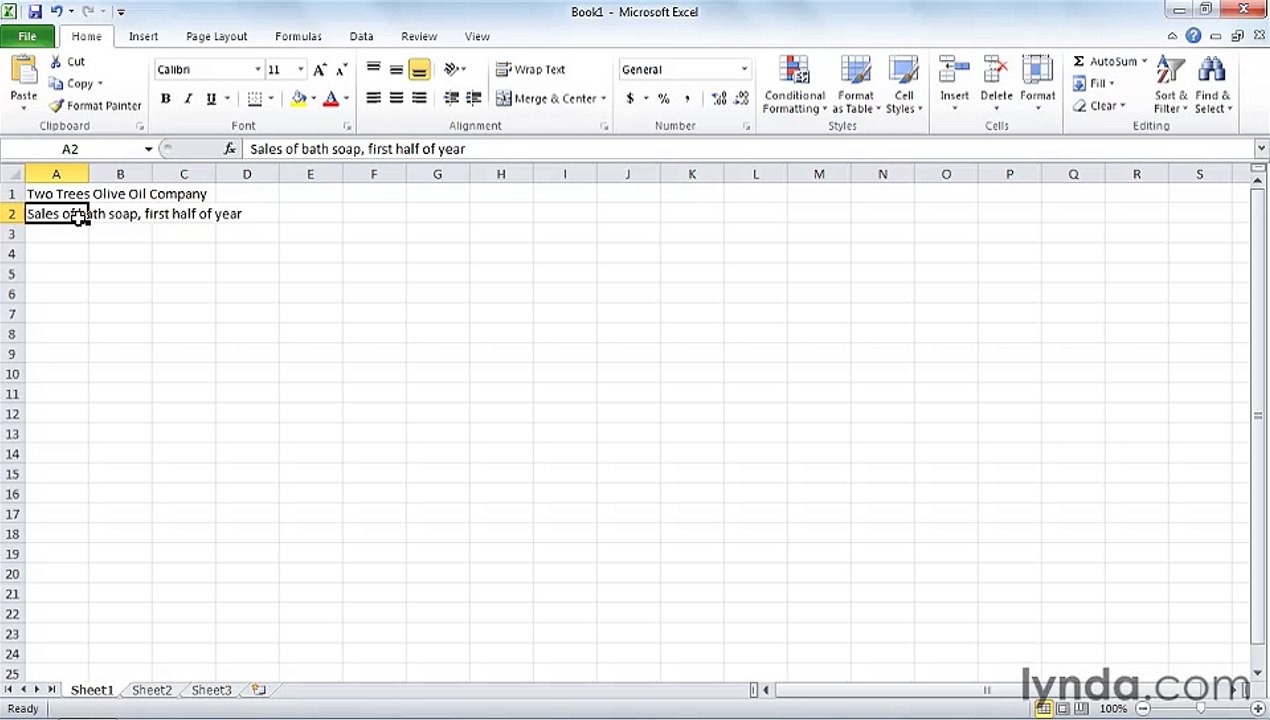1270x720 pixels.
Task: Switch to the Data tab
Action: click(x=361, y=37)
